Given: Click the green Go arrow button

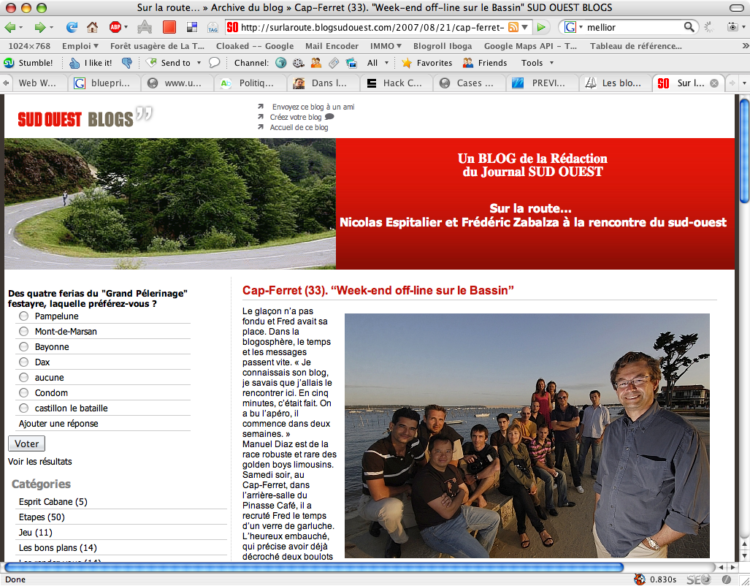Looking at the screenshot, I should point(541,27).
